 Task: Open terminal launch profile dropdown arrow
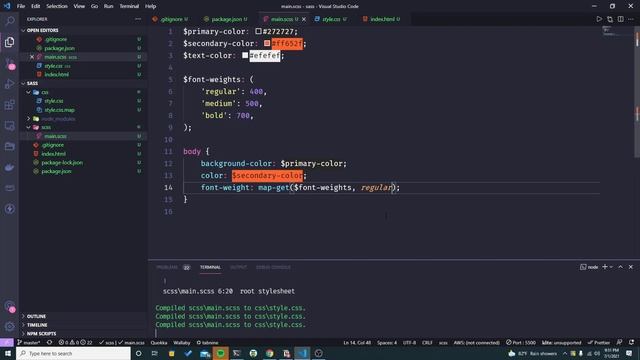(611, 267)
